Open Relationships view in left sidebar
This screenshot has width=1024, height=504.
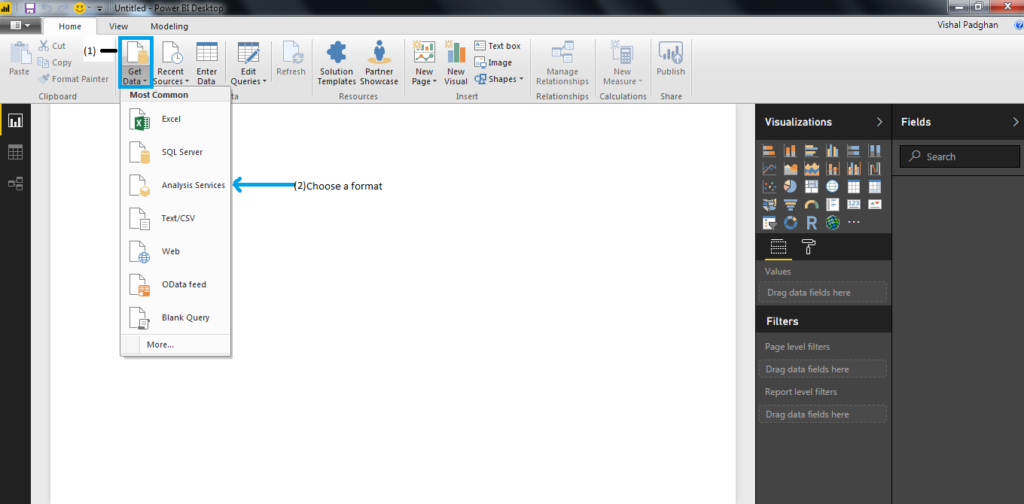click(15, 183)
